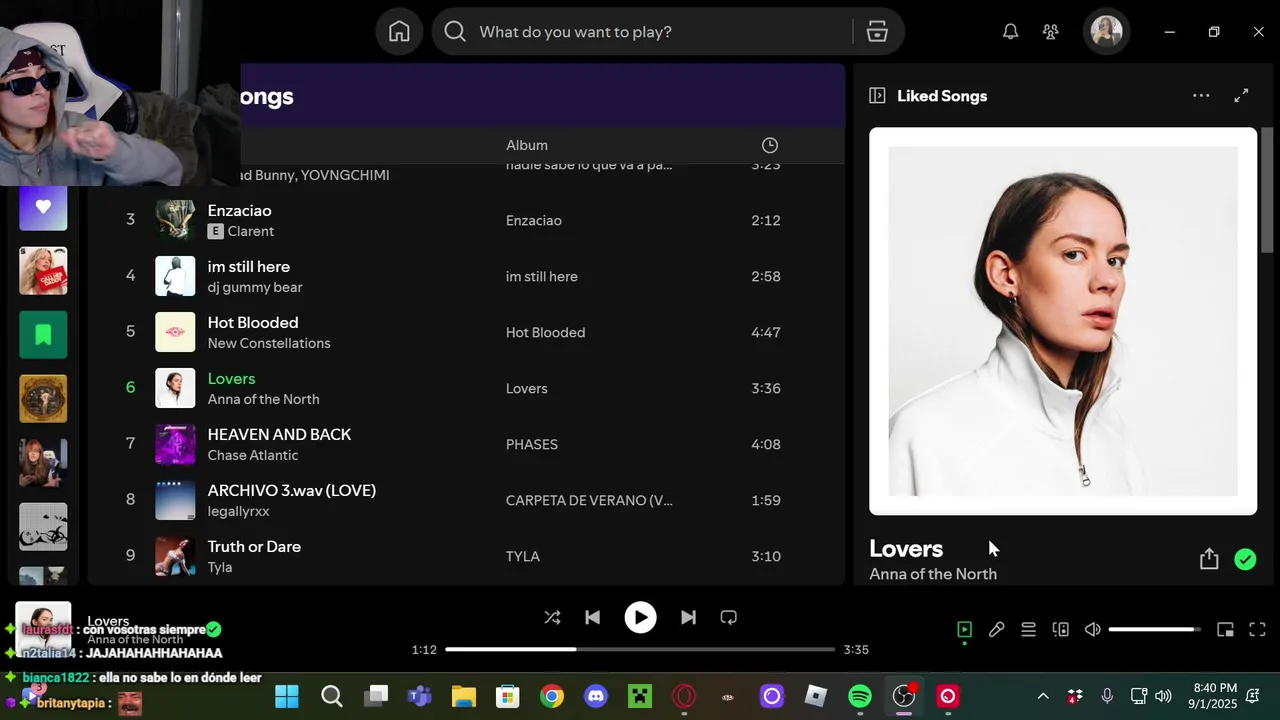Image resolution: width=1280 pixels, height=720 pixels.
Task: Show hidden system tray icons
Action: (1043, 696)
